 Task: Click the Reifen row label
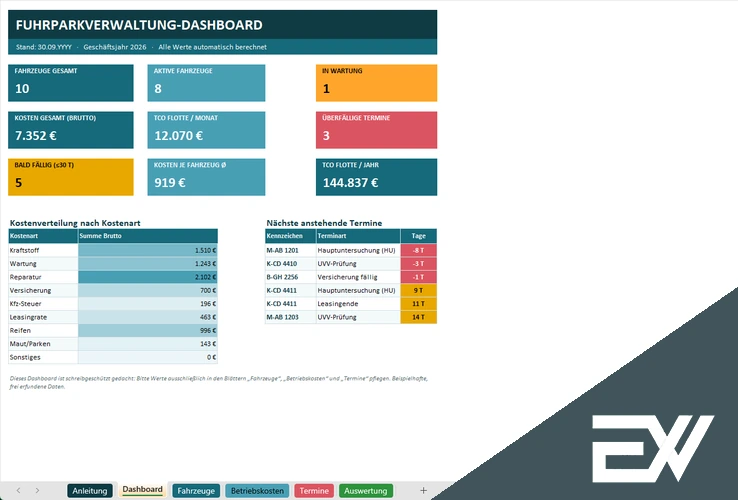(20, 331)
